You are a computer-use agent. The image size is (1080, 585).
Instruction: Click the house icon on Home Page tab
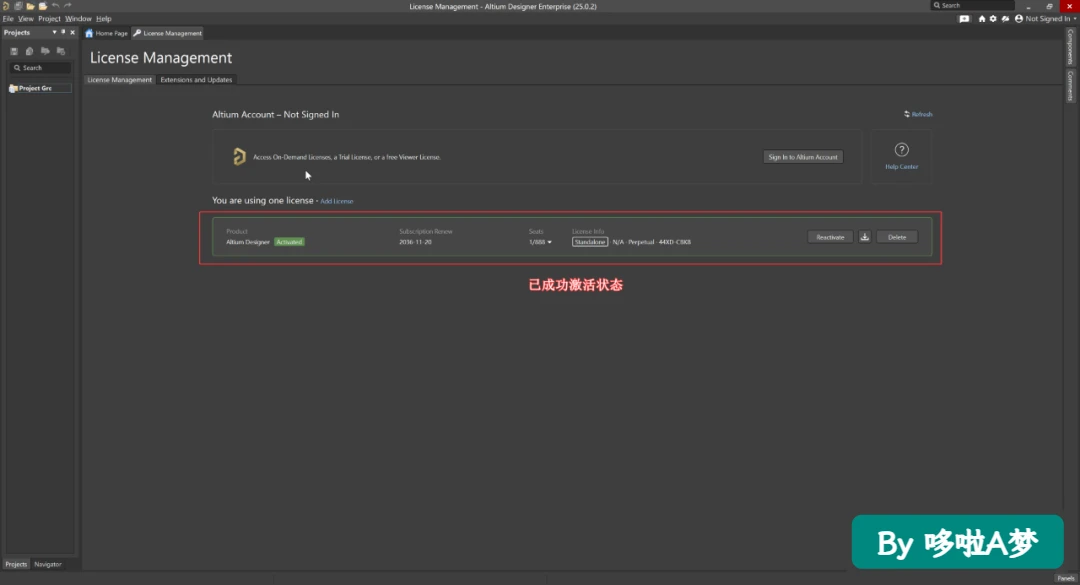[x=89, y=33]
